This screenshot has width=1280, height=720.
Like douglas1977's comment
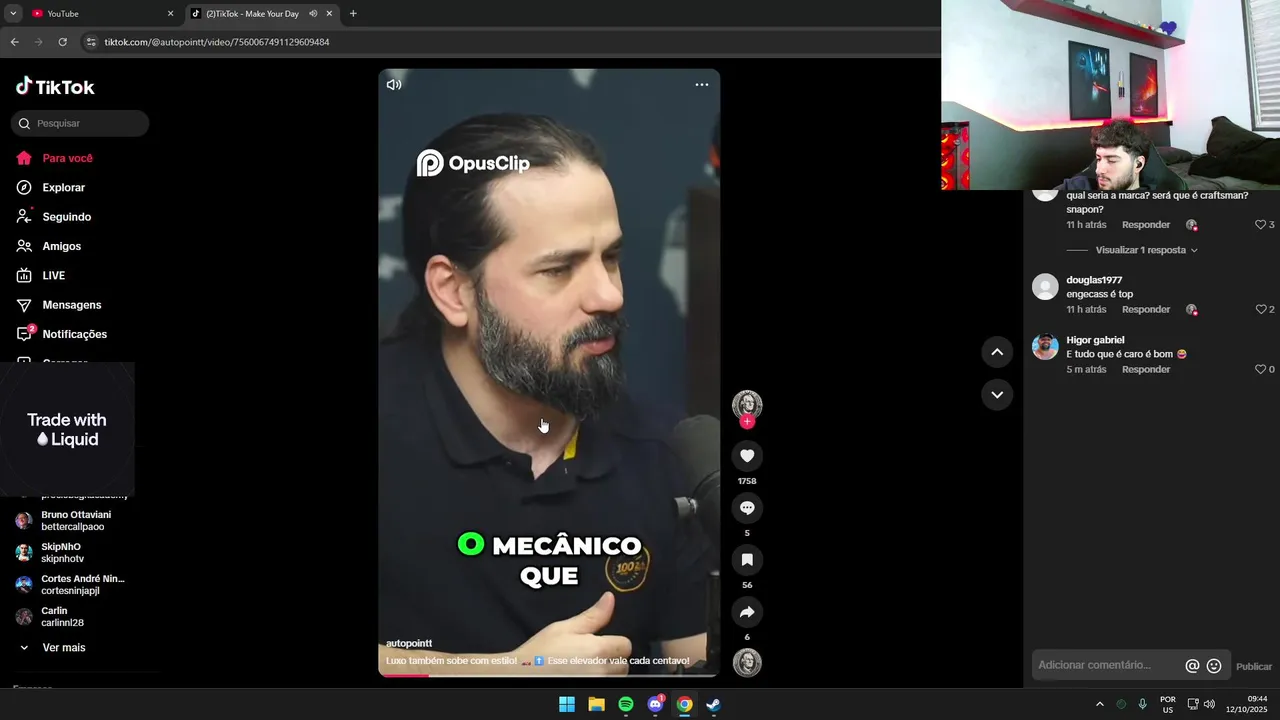coord(1261,310)
